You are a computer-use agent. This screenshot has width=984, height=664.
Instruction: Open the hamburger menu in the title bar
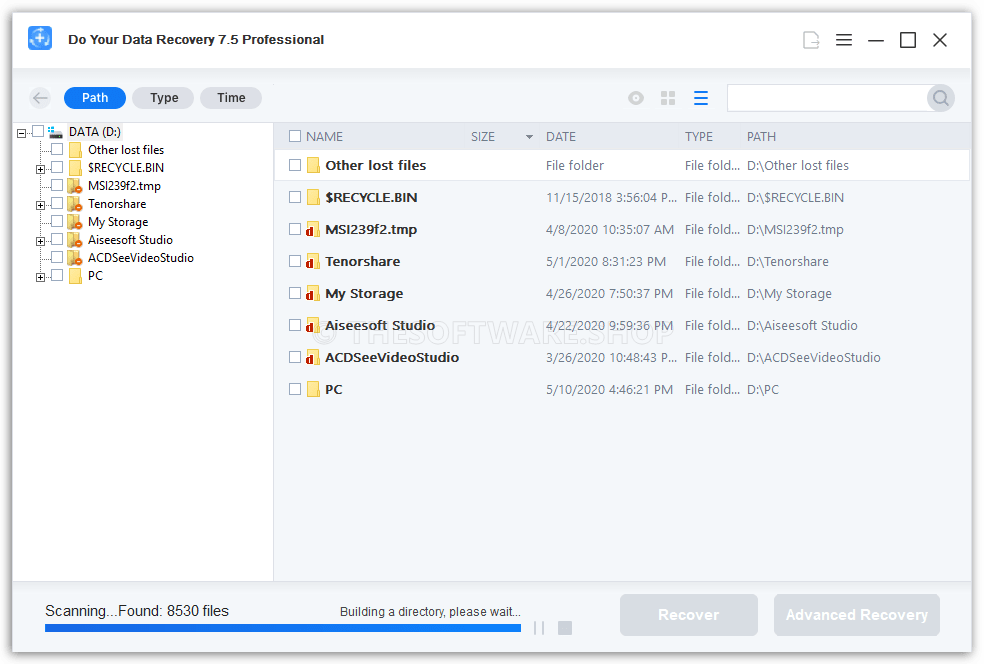(844, 40)
